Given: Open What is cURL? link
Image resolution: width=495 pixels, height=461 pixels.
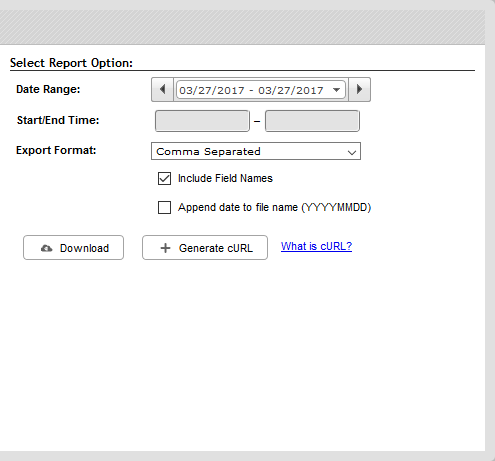Looking at the screenshot, I should tap(316, 246).
